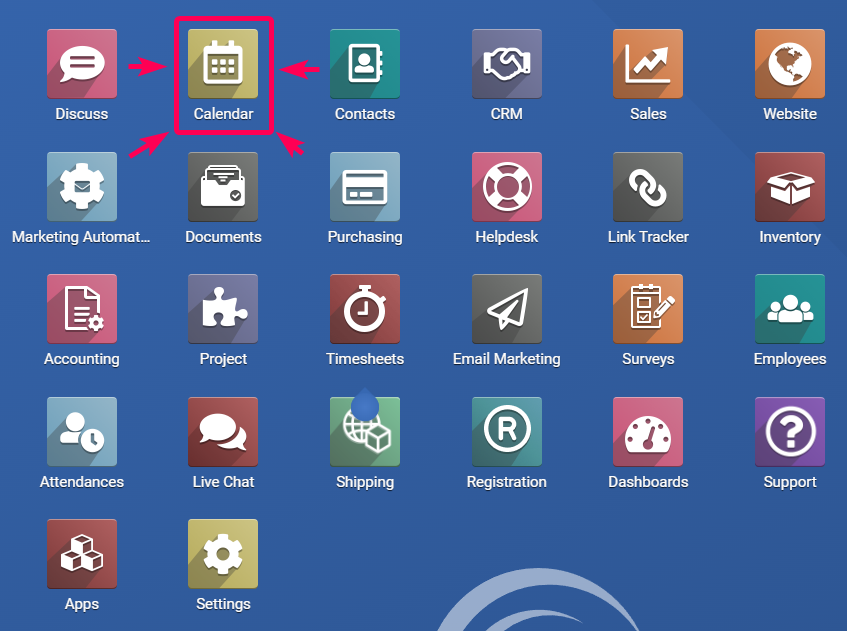The width and height of the screenshot is (847, 631).
Task: Click the "Support" label text
Action: 790,481
